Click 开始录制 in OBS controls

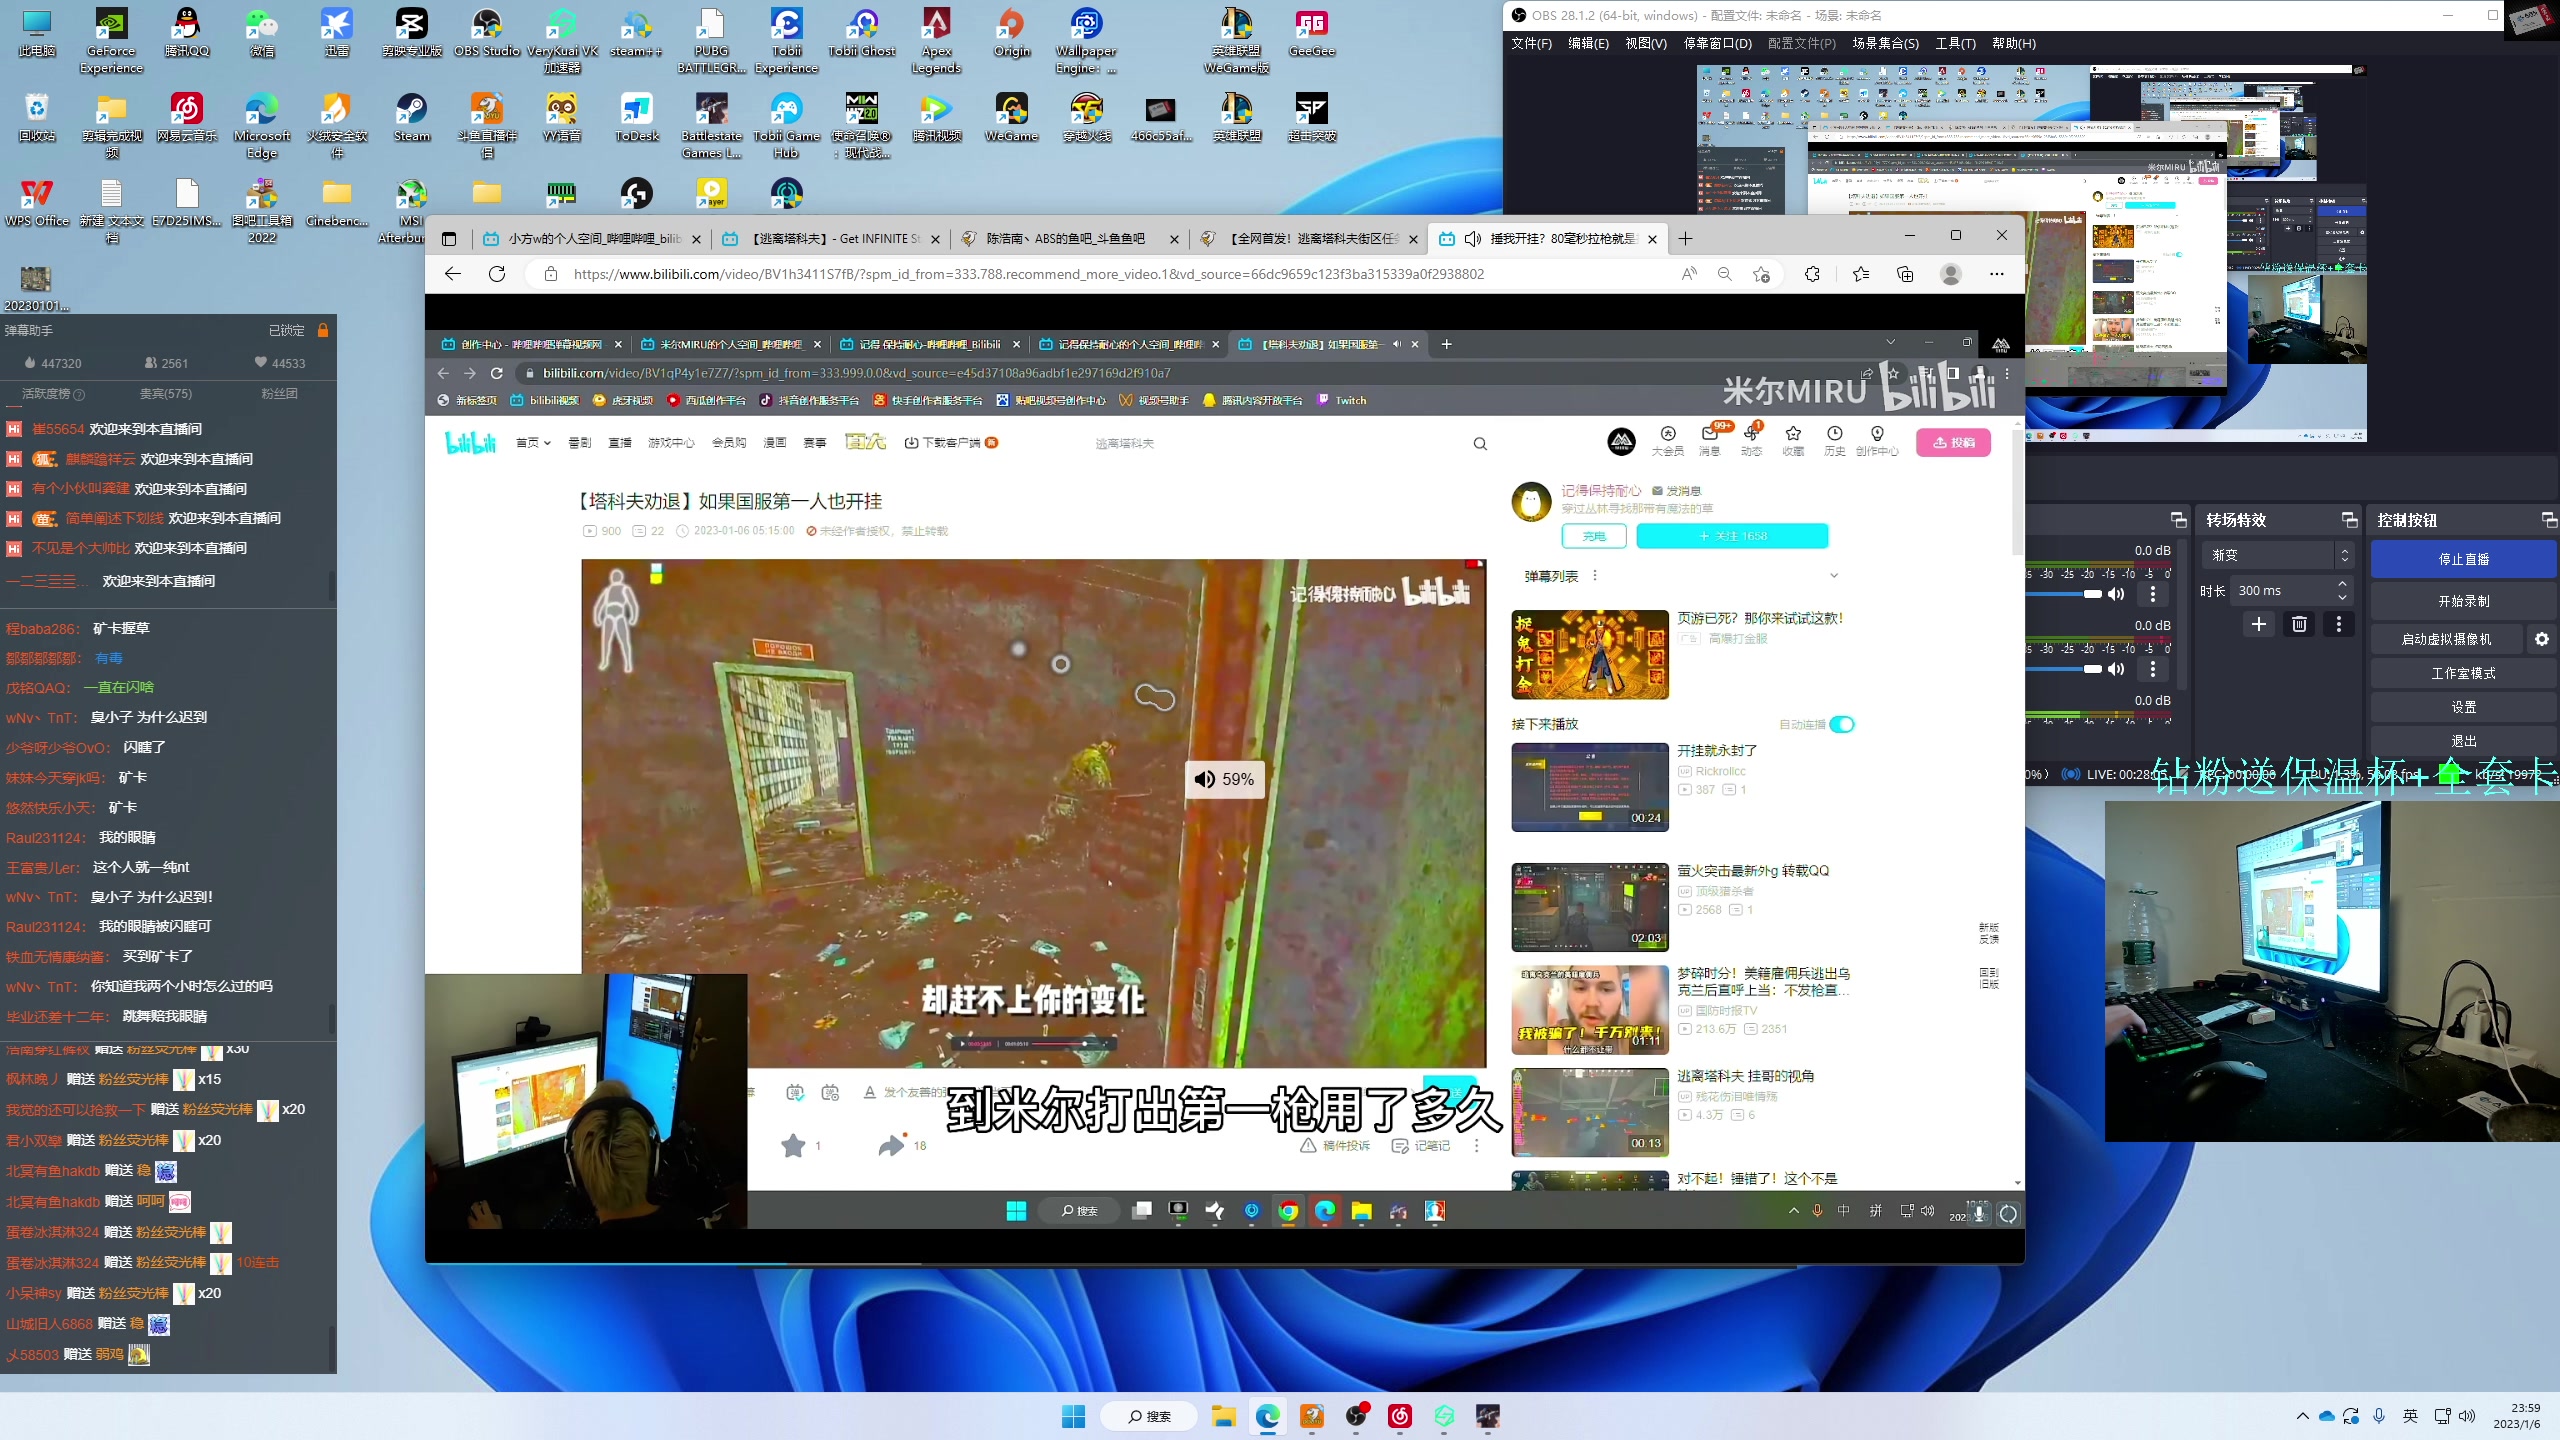(2463, 601)
